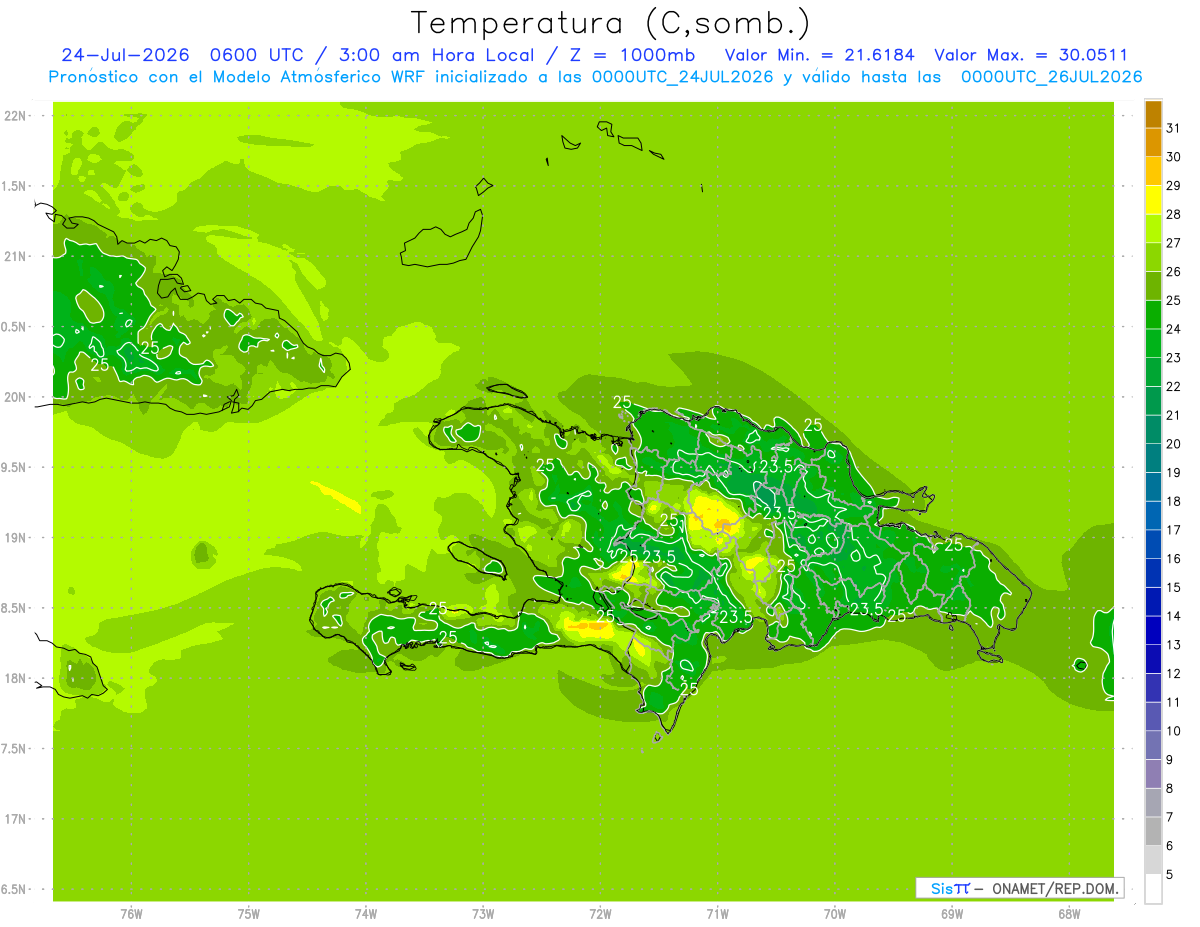Click the Valor Max. = 30.0511 text
This screenshot has width=1200, height=927.
[x=1031, y=55]
